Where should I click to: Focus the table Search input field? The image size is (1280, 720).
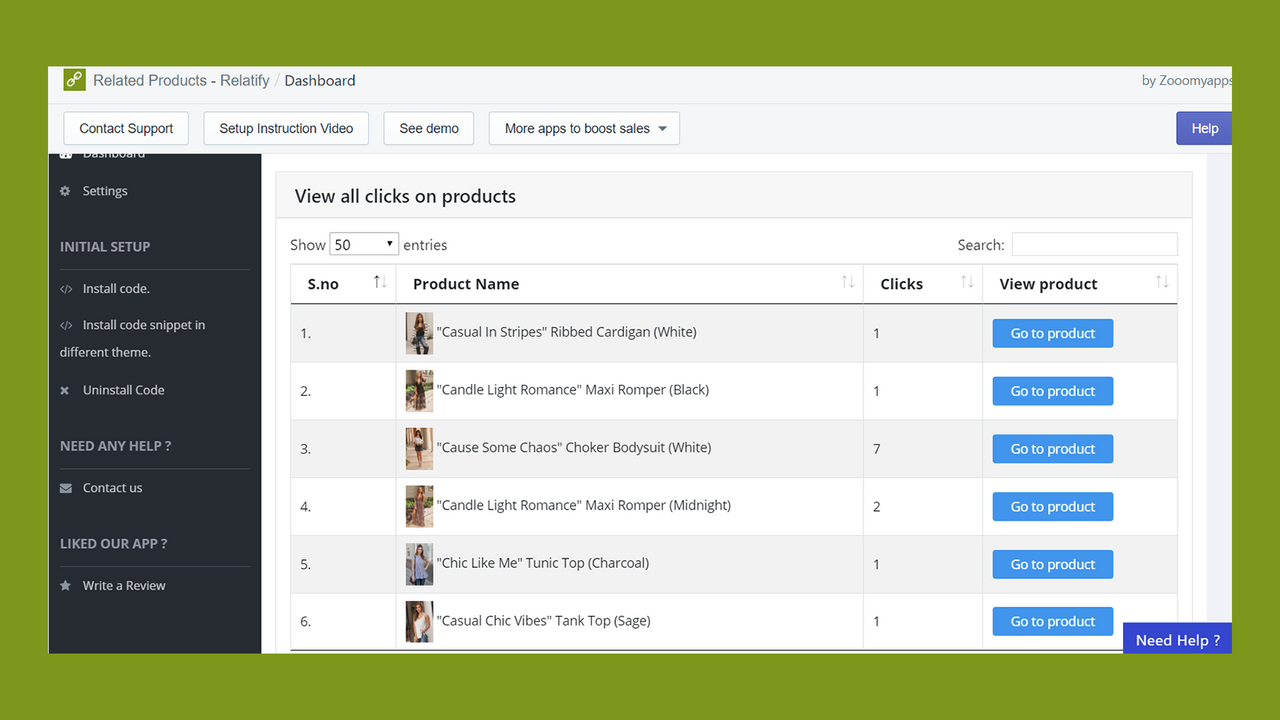[x=1094, y=244]
